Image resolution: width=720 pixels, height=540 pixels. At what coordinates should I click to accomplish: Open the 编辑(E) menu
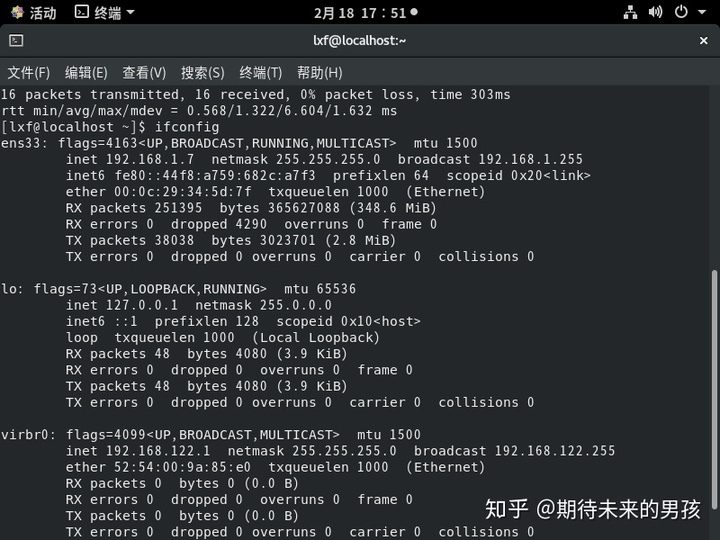[86, 73]
